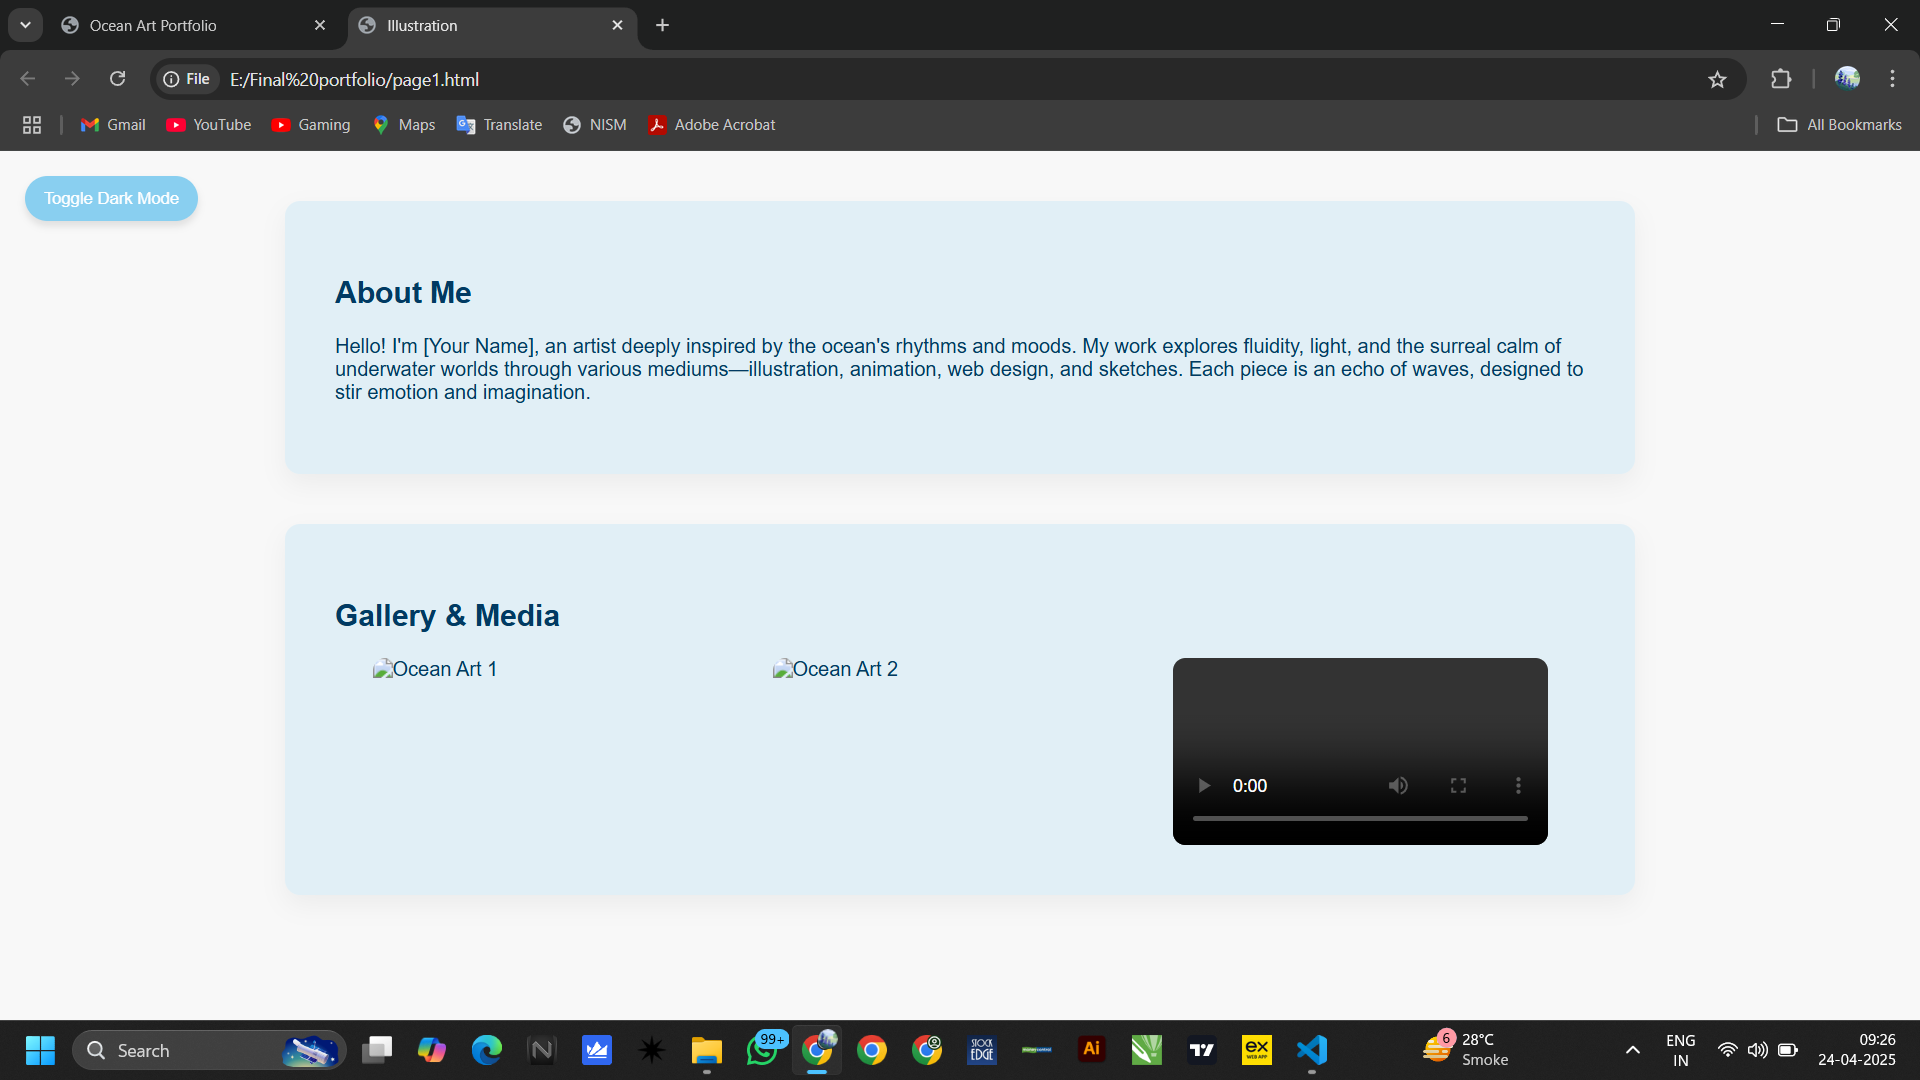The width and height of the screenshot is (1920, 1080).
Task: Open Wi-Fi network settings in tray
Action: (1727, 1050)
